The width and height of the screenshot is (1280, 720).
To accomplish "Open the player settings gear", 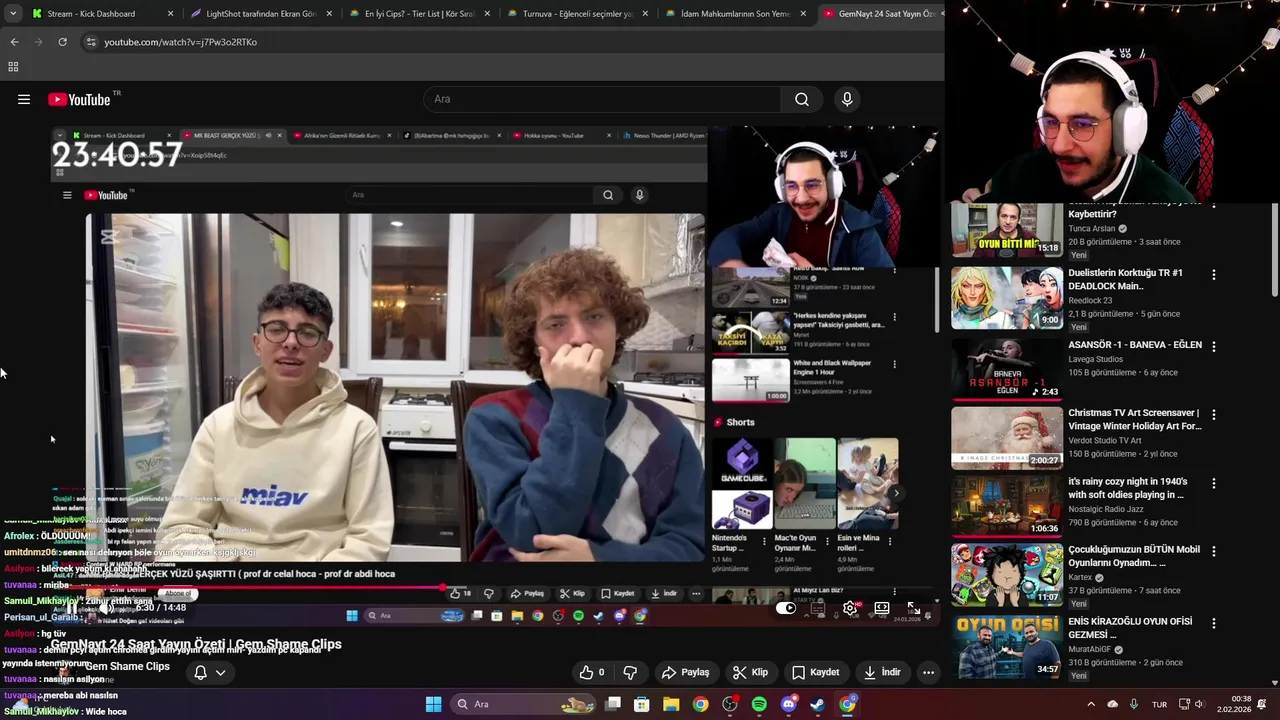I will [x=850, y=608].
